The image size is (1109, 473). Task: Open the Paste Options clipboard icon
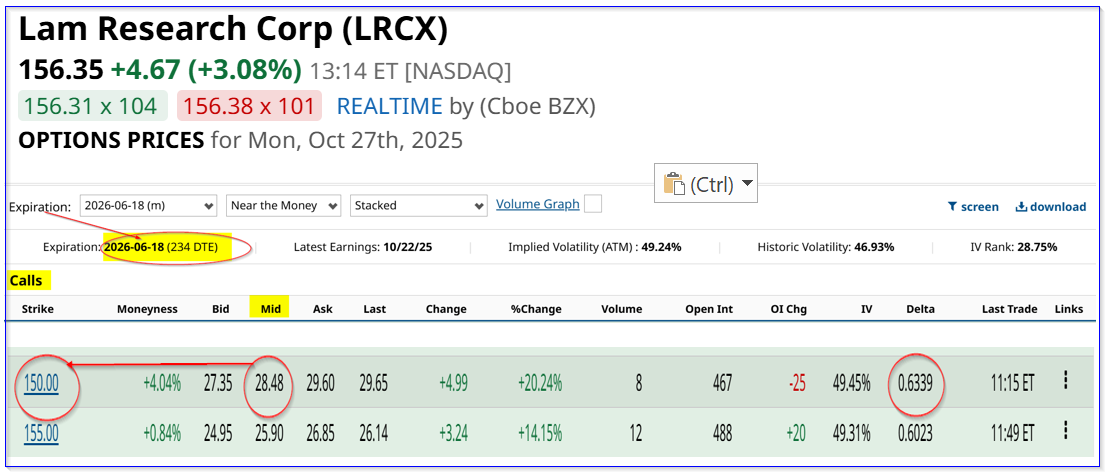tap(672, 185)
